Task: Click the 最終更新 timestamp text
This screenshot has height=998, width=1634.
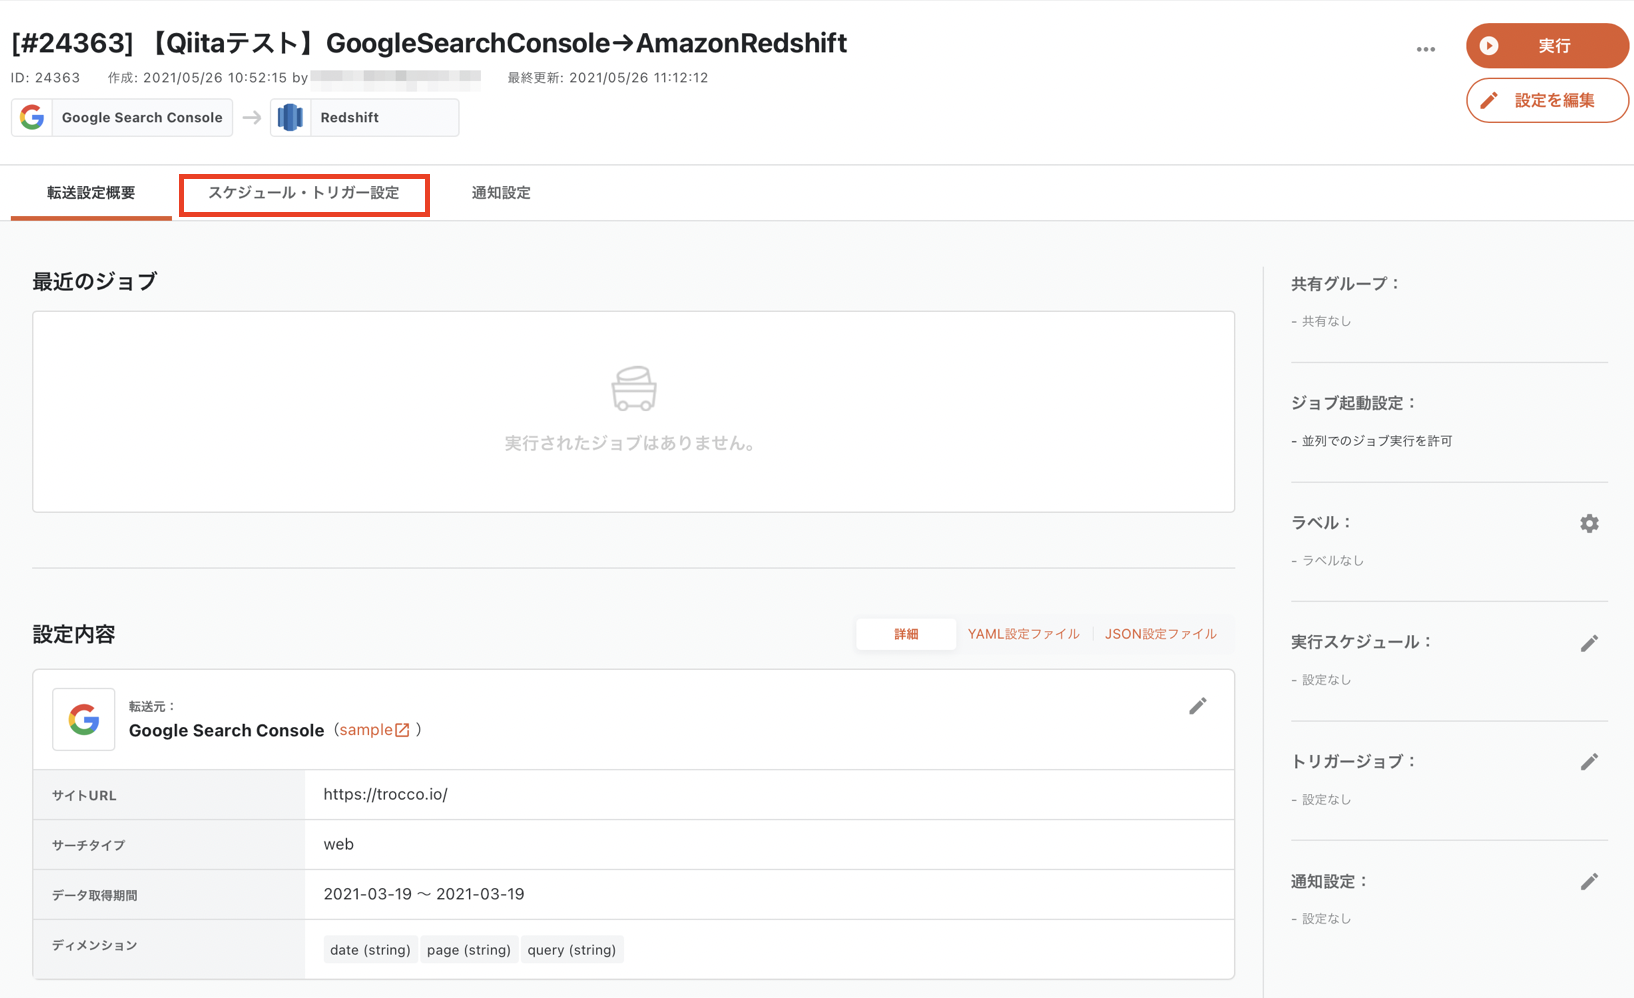Action: click(x=608, y=77)
